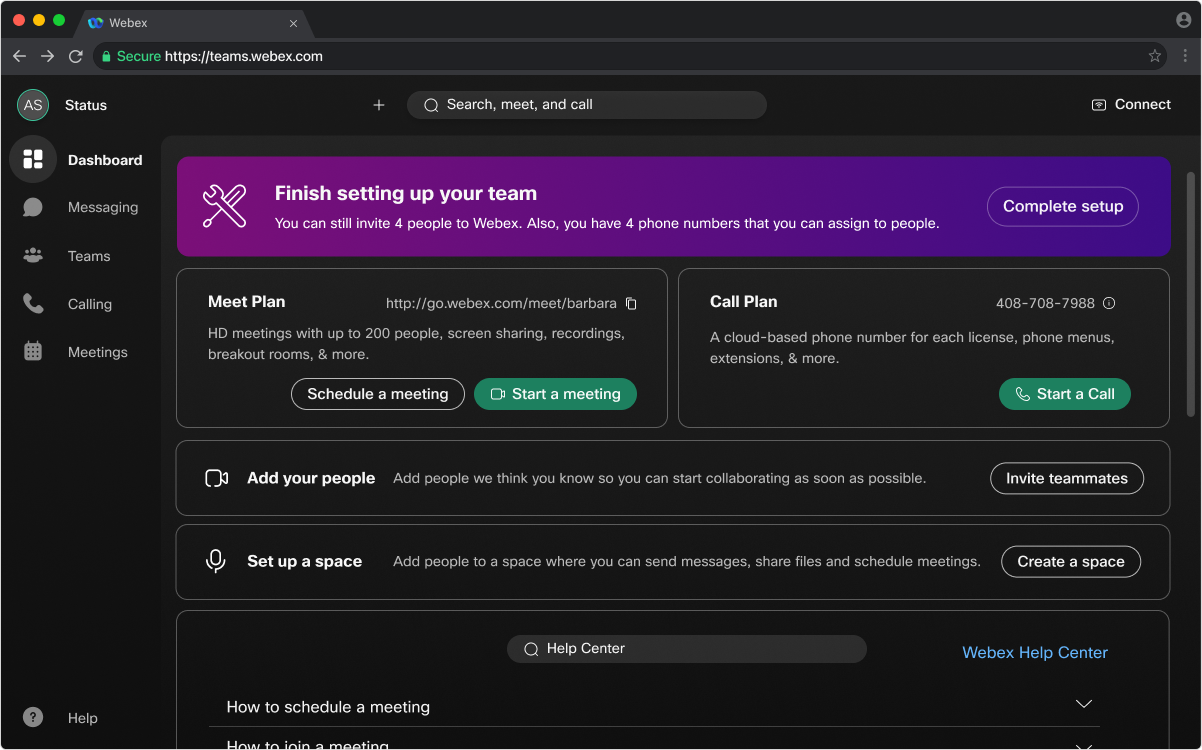Open the Dashboard section icon
1202x750 pixels.
click(33, 159)
